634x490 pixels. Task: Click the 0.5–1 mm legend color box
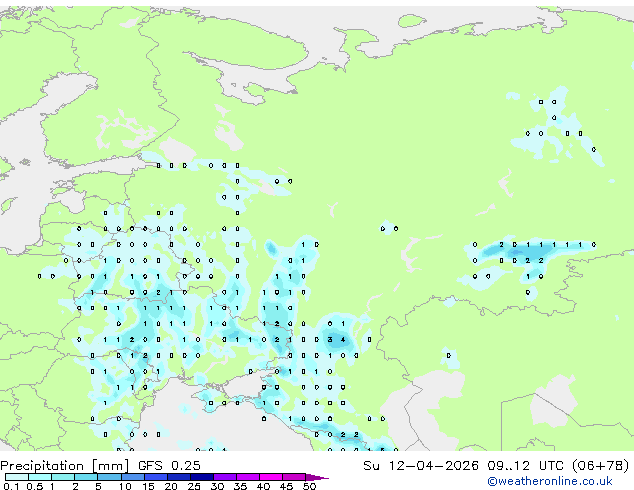click(x=40, y=477)
